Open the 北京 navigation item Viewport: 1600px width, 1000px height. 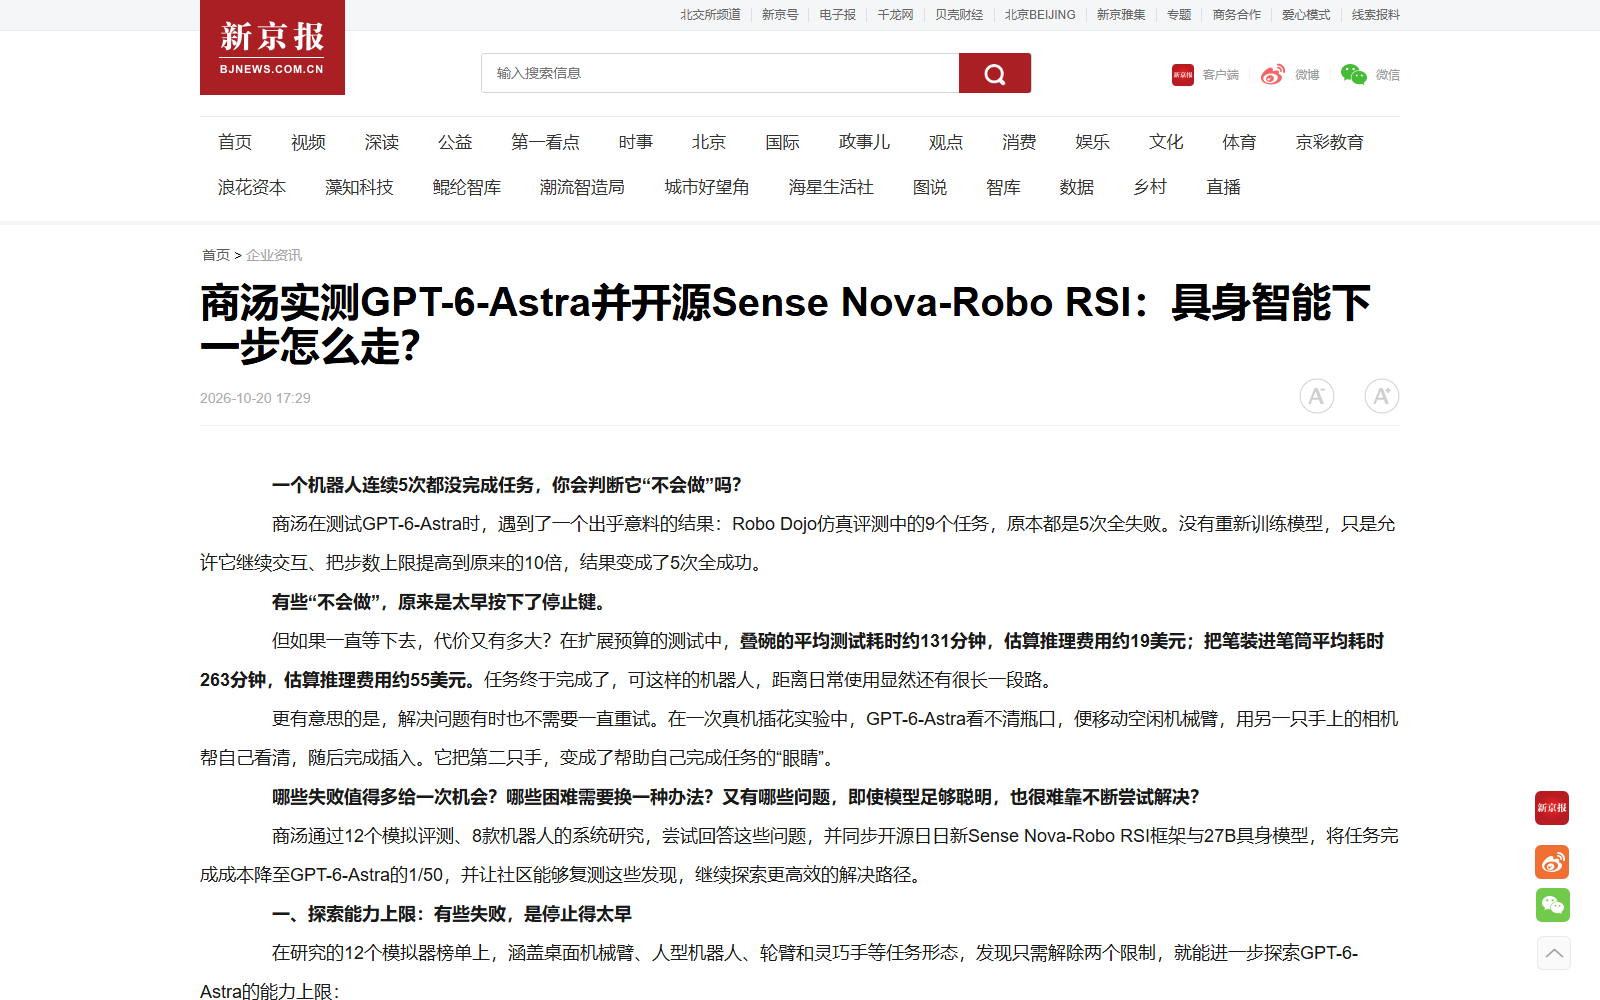[709, 142]
